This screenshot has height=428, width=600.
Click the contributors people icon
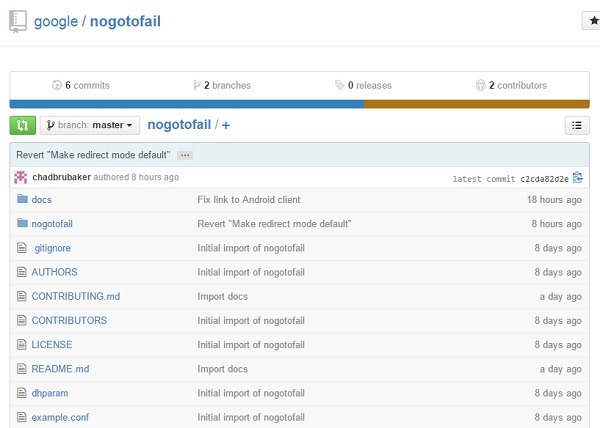click(480, 85)
